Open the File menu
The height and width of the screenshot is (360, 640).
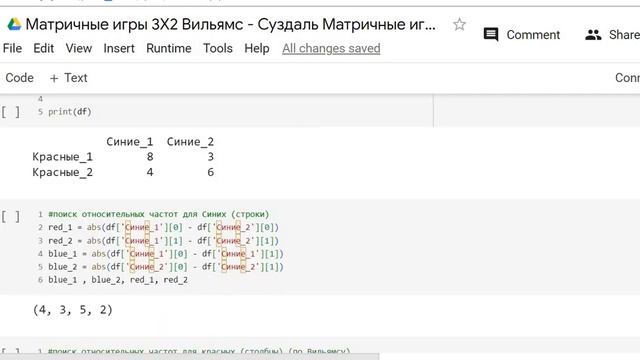[x=12, y=48]
